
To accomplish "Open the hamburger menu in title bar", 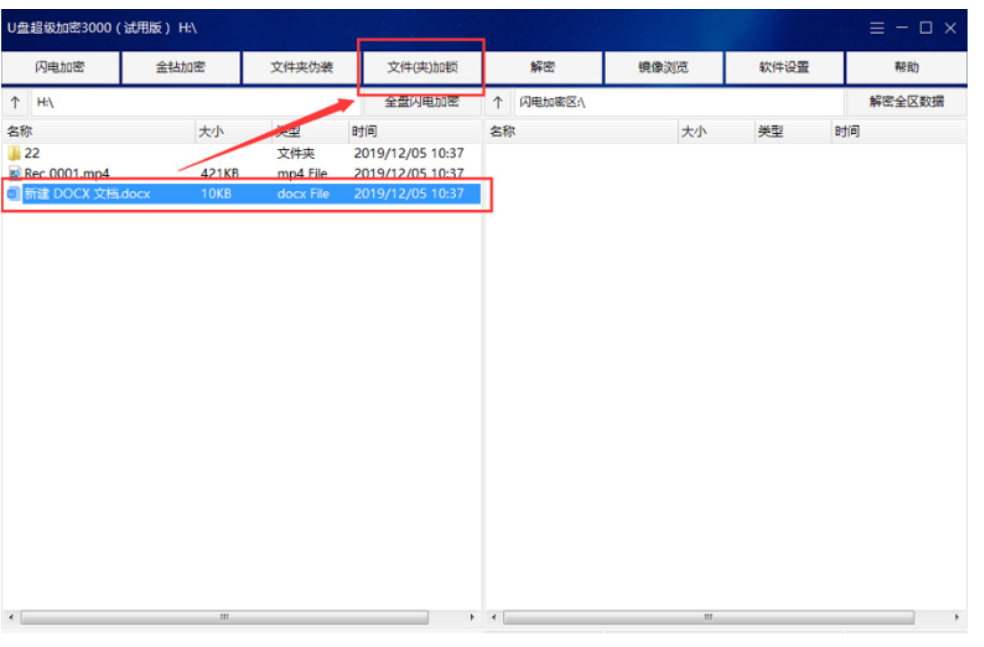I will [x=877, y=28].
